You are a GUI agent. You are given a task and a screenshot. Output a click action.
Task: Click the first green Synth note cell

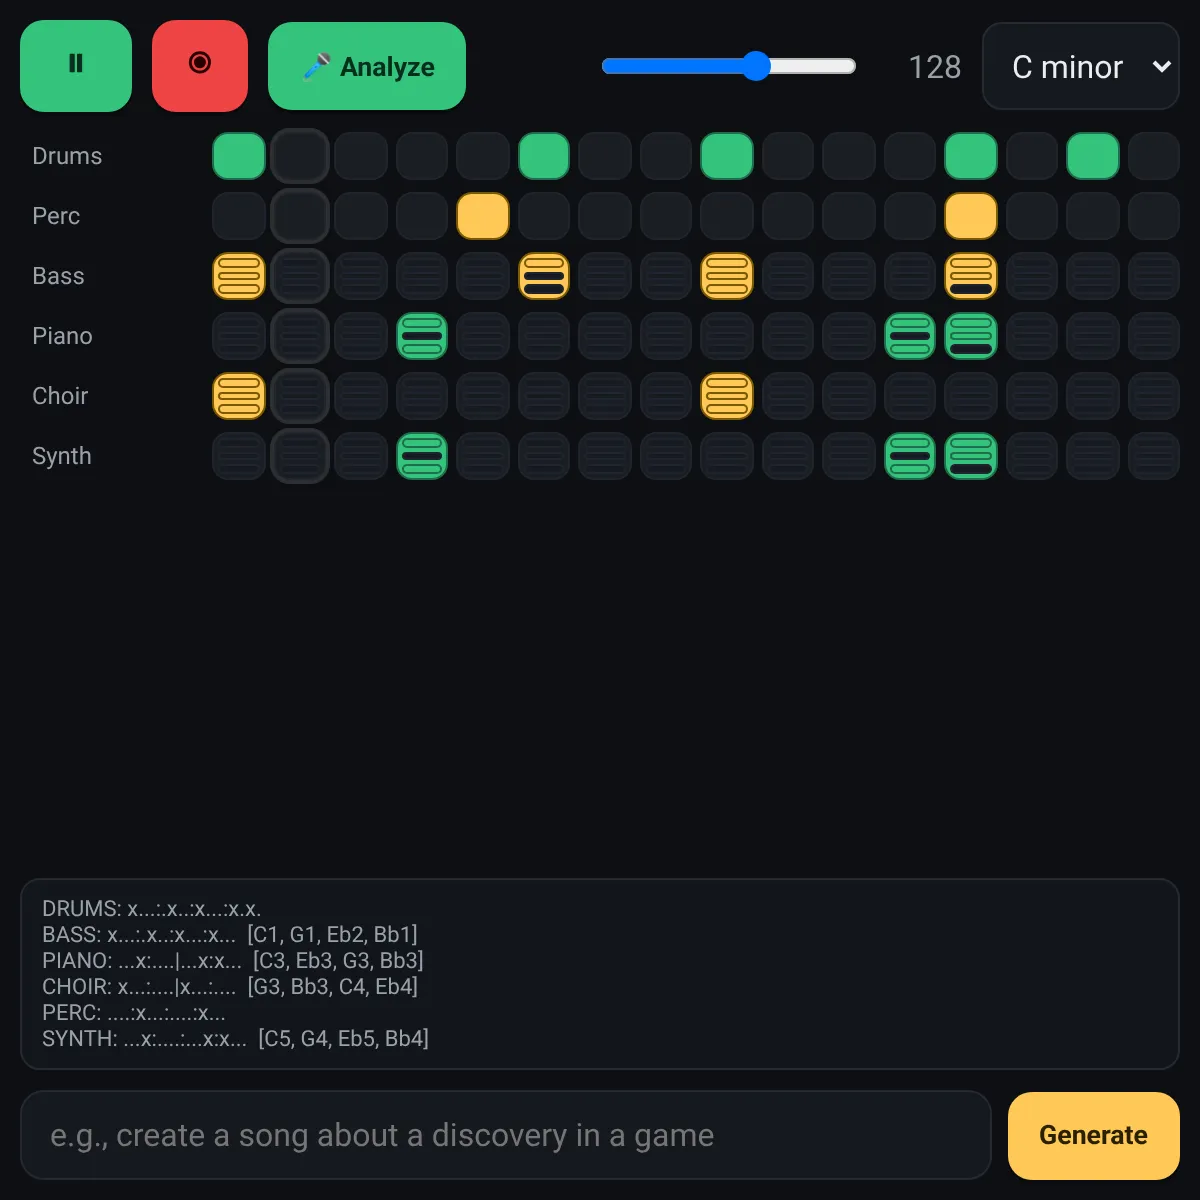point(422,456)
